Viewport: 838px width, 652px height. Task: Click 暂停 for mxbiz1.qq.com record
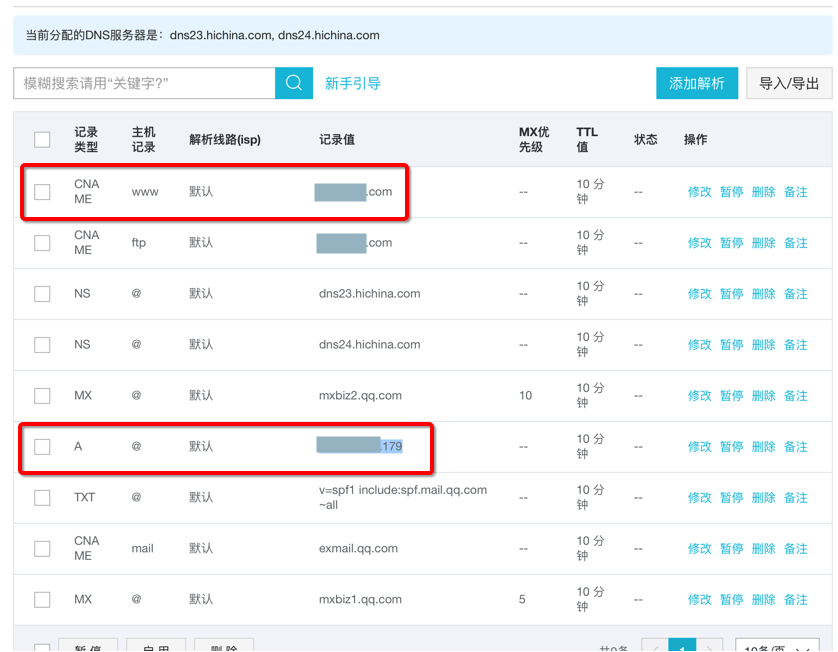(x=732, y=600)
